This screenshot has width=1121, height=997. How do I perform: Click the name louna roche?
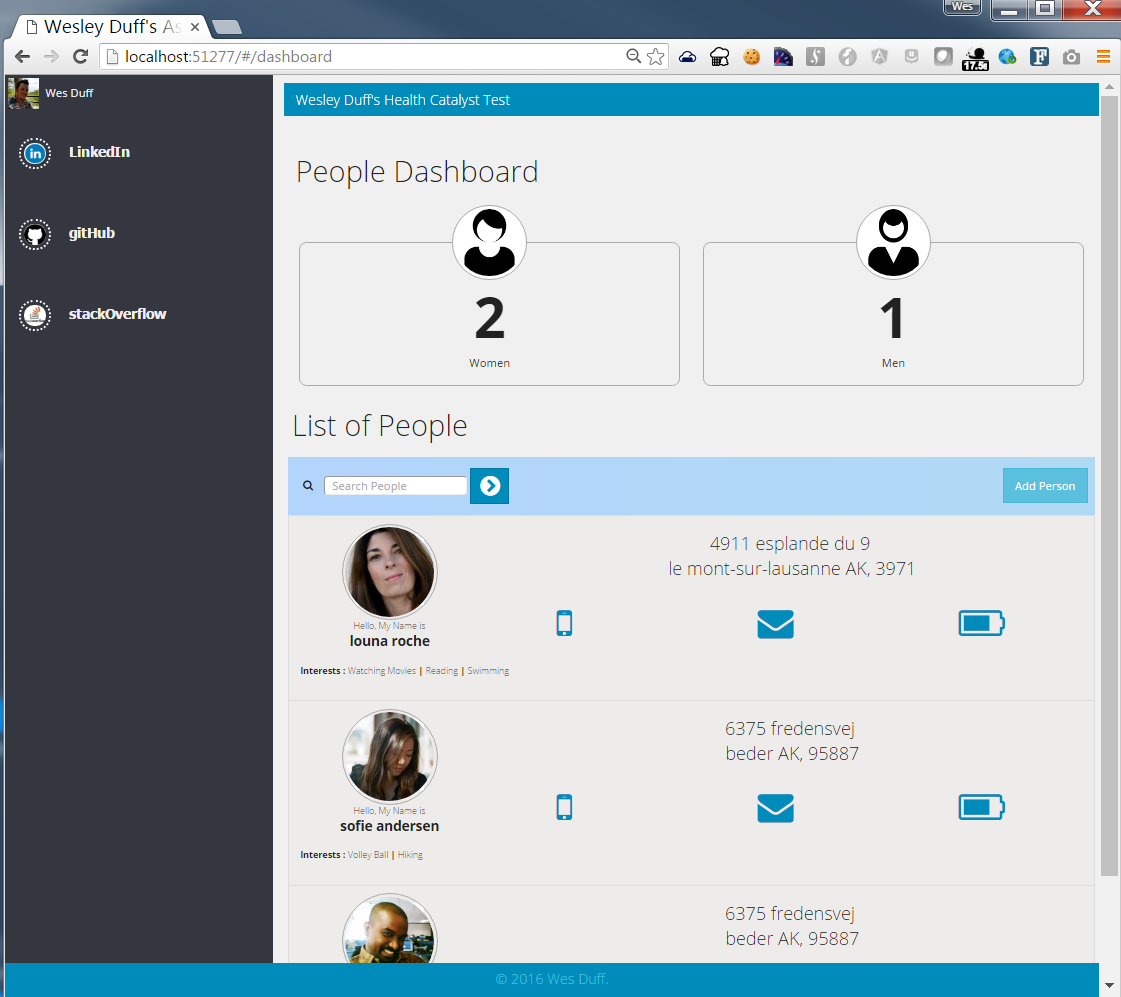tap(390, 641)
